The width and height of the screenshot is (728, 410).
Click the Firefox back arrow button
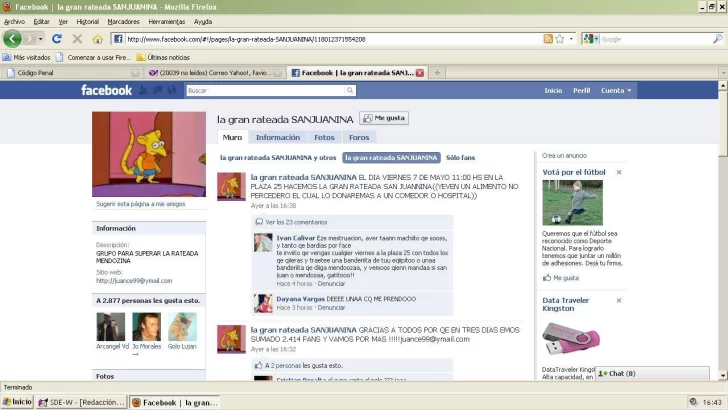pos(13,39)
